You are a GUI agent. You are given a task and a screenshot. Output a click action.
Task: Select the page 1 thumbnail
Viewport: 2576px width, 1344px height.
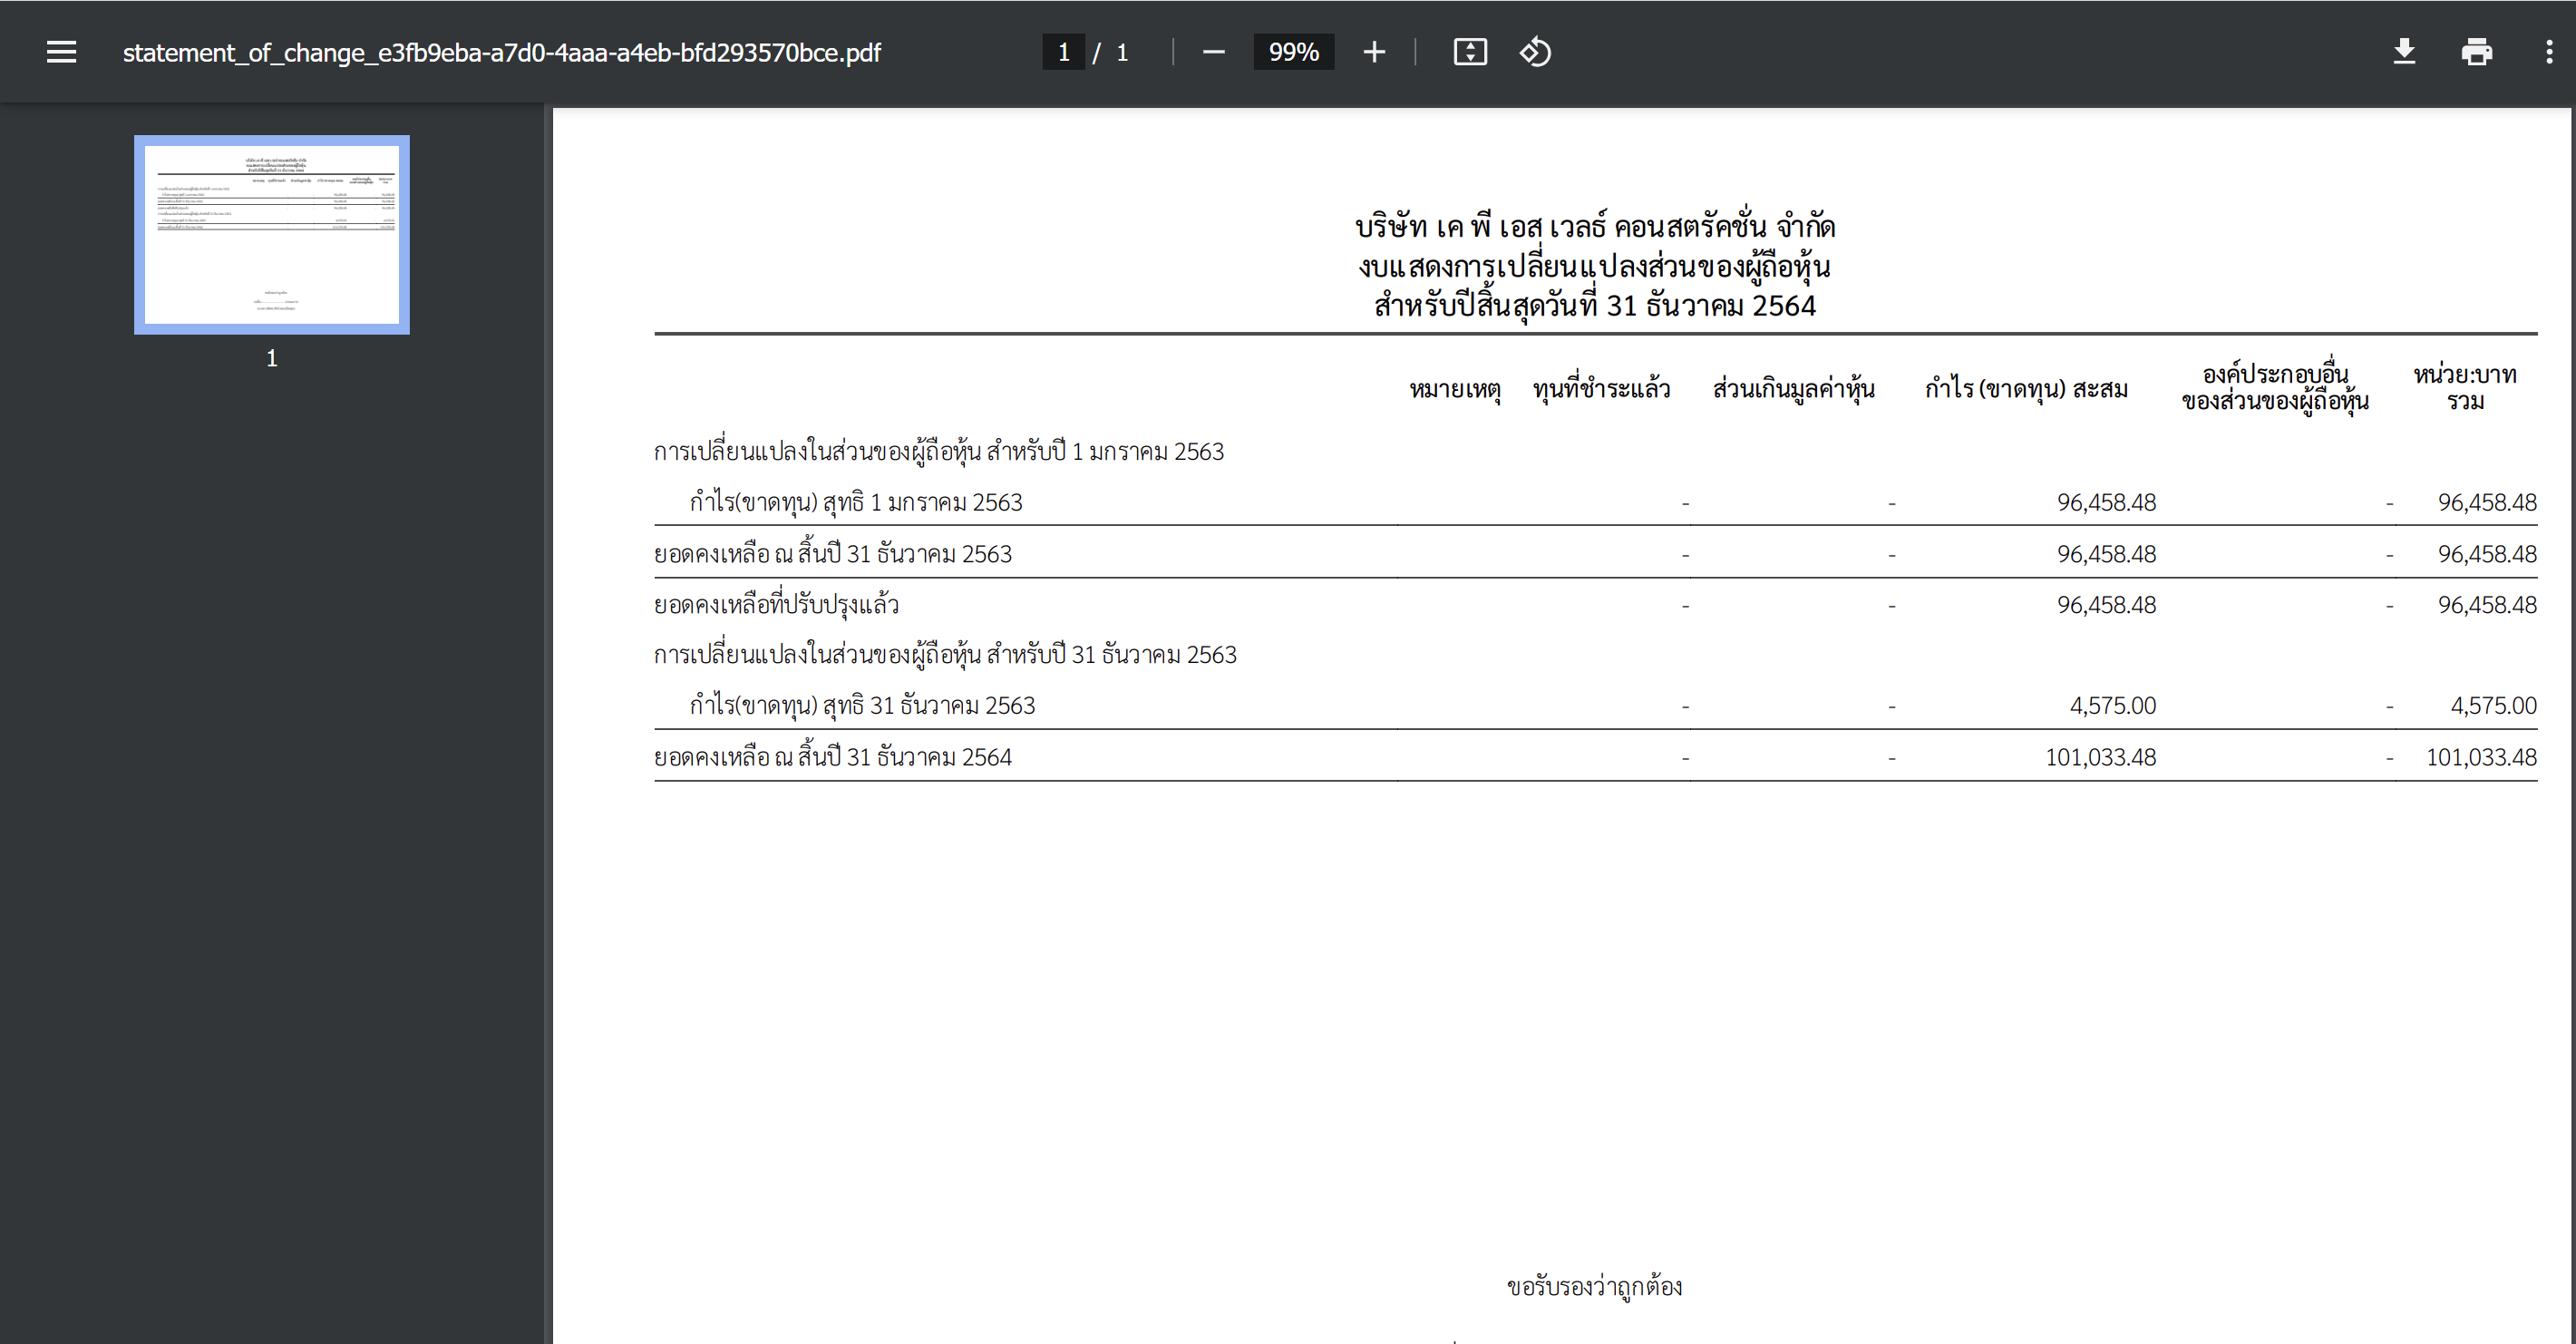[x=272, y=235]
